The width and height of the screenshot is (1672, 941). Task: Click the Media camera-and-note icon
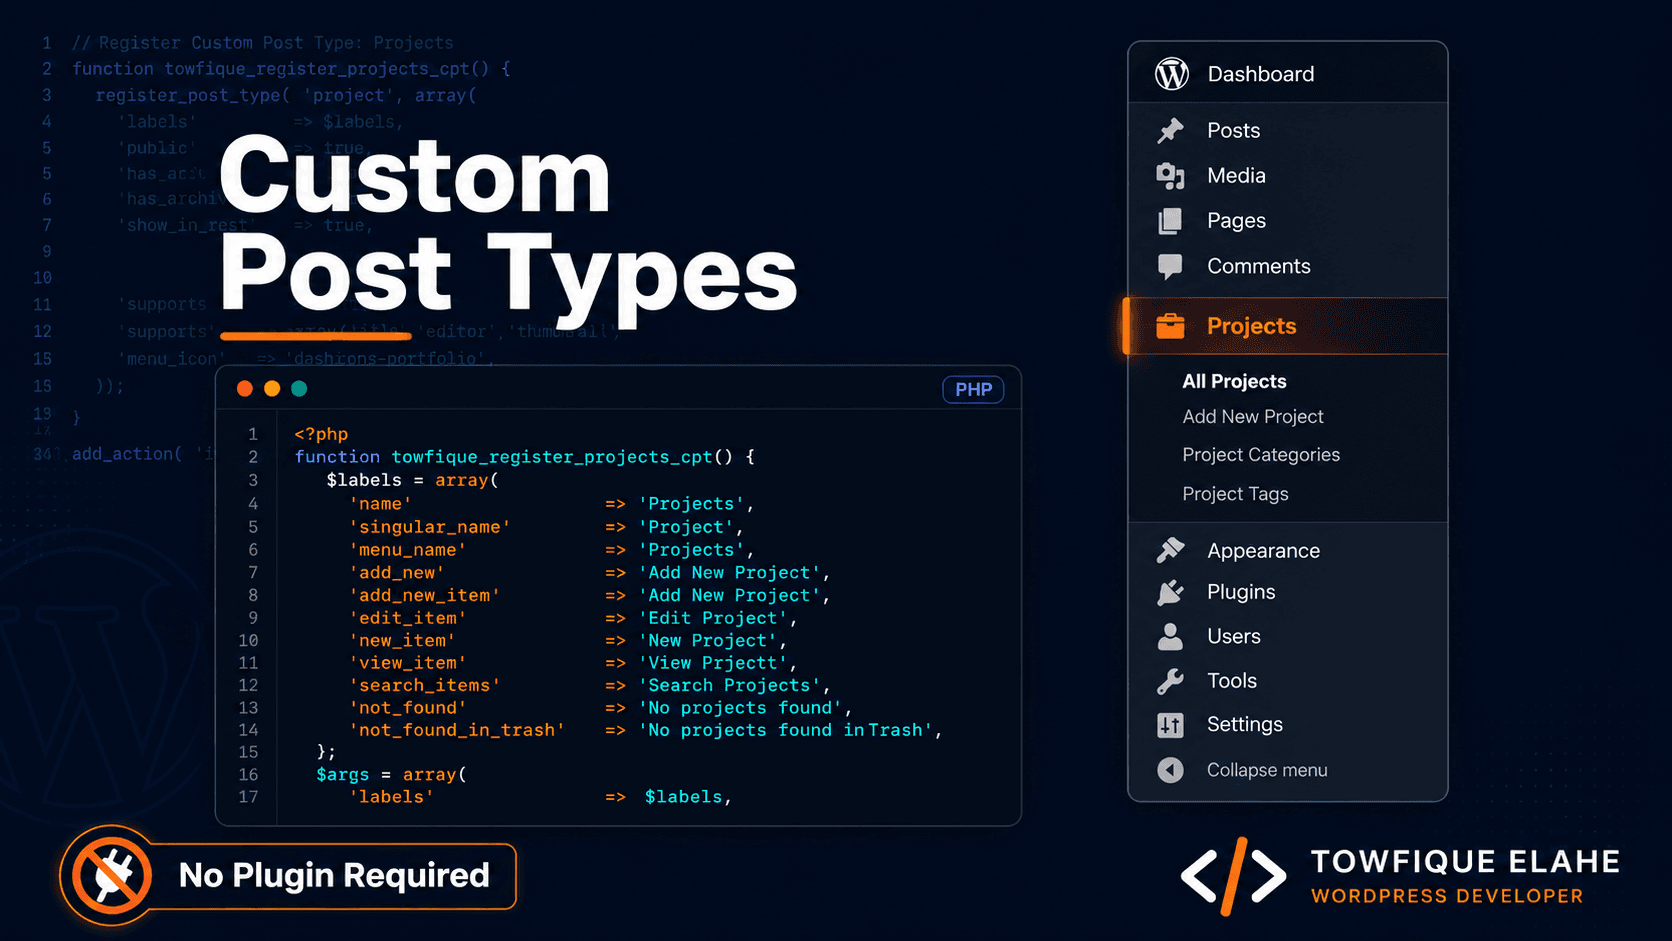(1170, 176)
